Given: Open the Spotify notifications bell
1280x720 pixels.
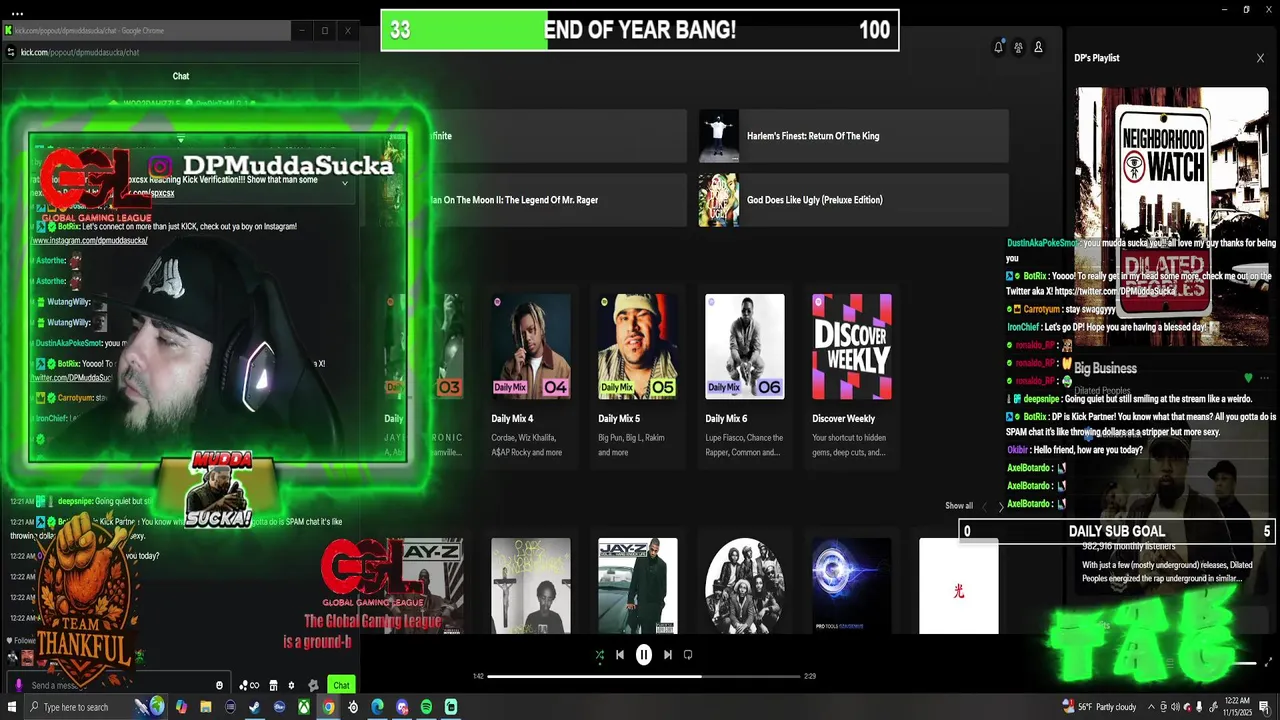Looking at the screenshot, I should (x=998, y=47).
